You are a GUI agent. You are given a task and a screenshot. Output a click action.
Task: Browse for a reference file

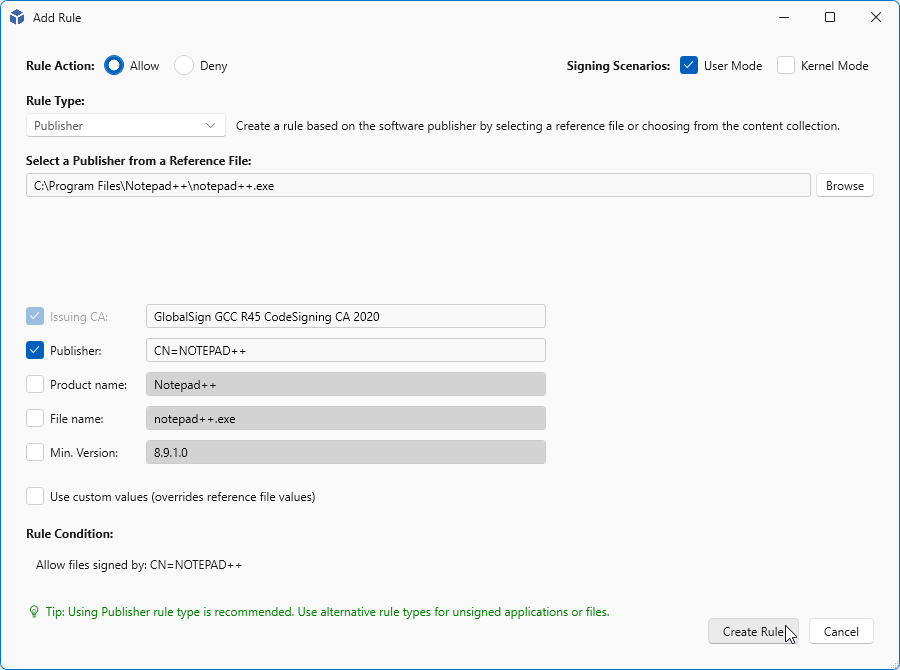[845, 186]
